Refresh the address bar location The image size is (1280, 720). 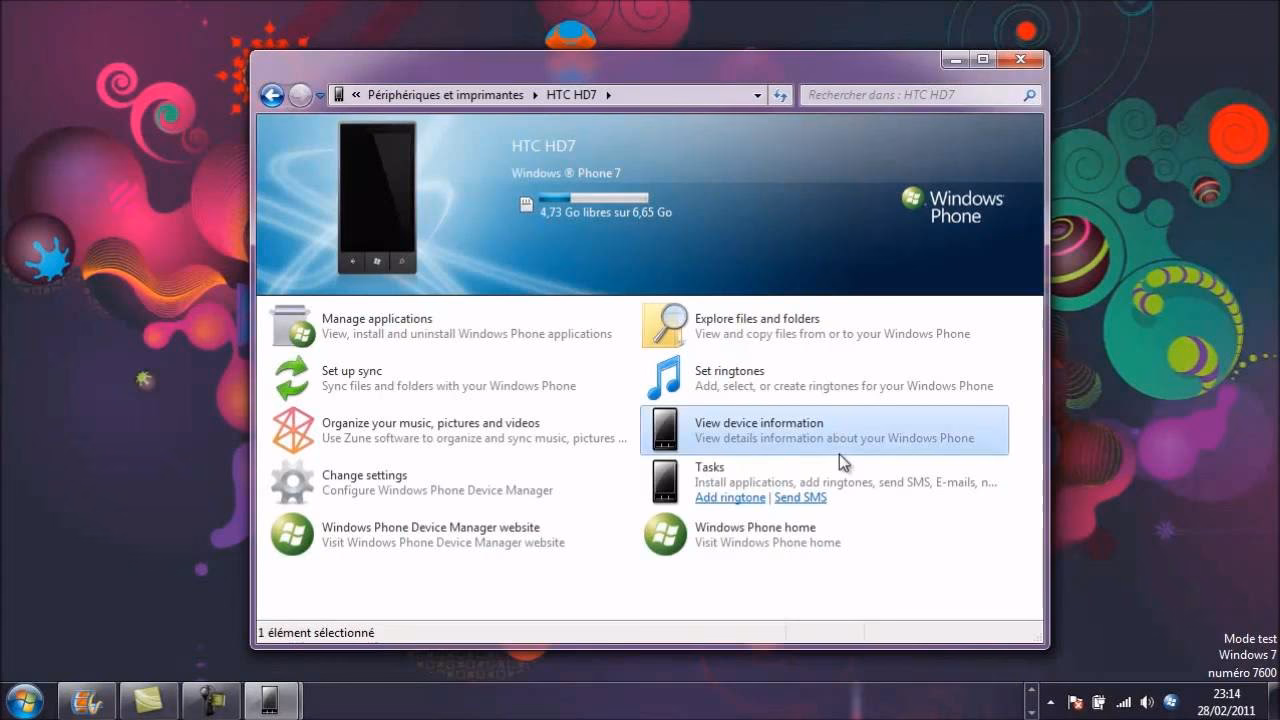(x=781, y=95)
